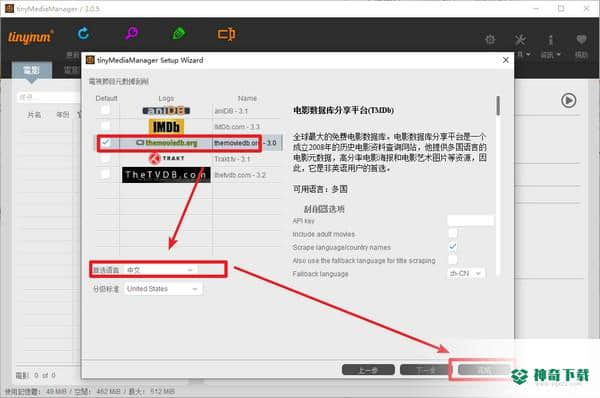Open the United States certification dropdown

(x=163, y=289)
